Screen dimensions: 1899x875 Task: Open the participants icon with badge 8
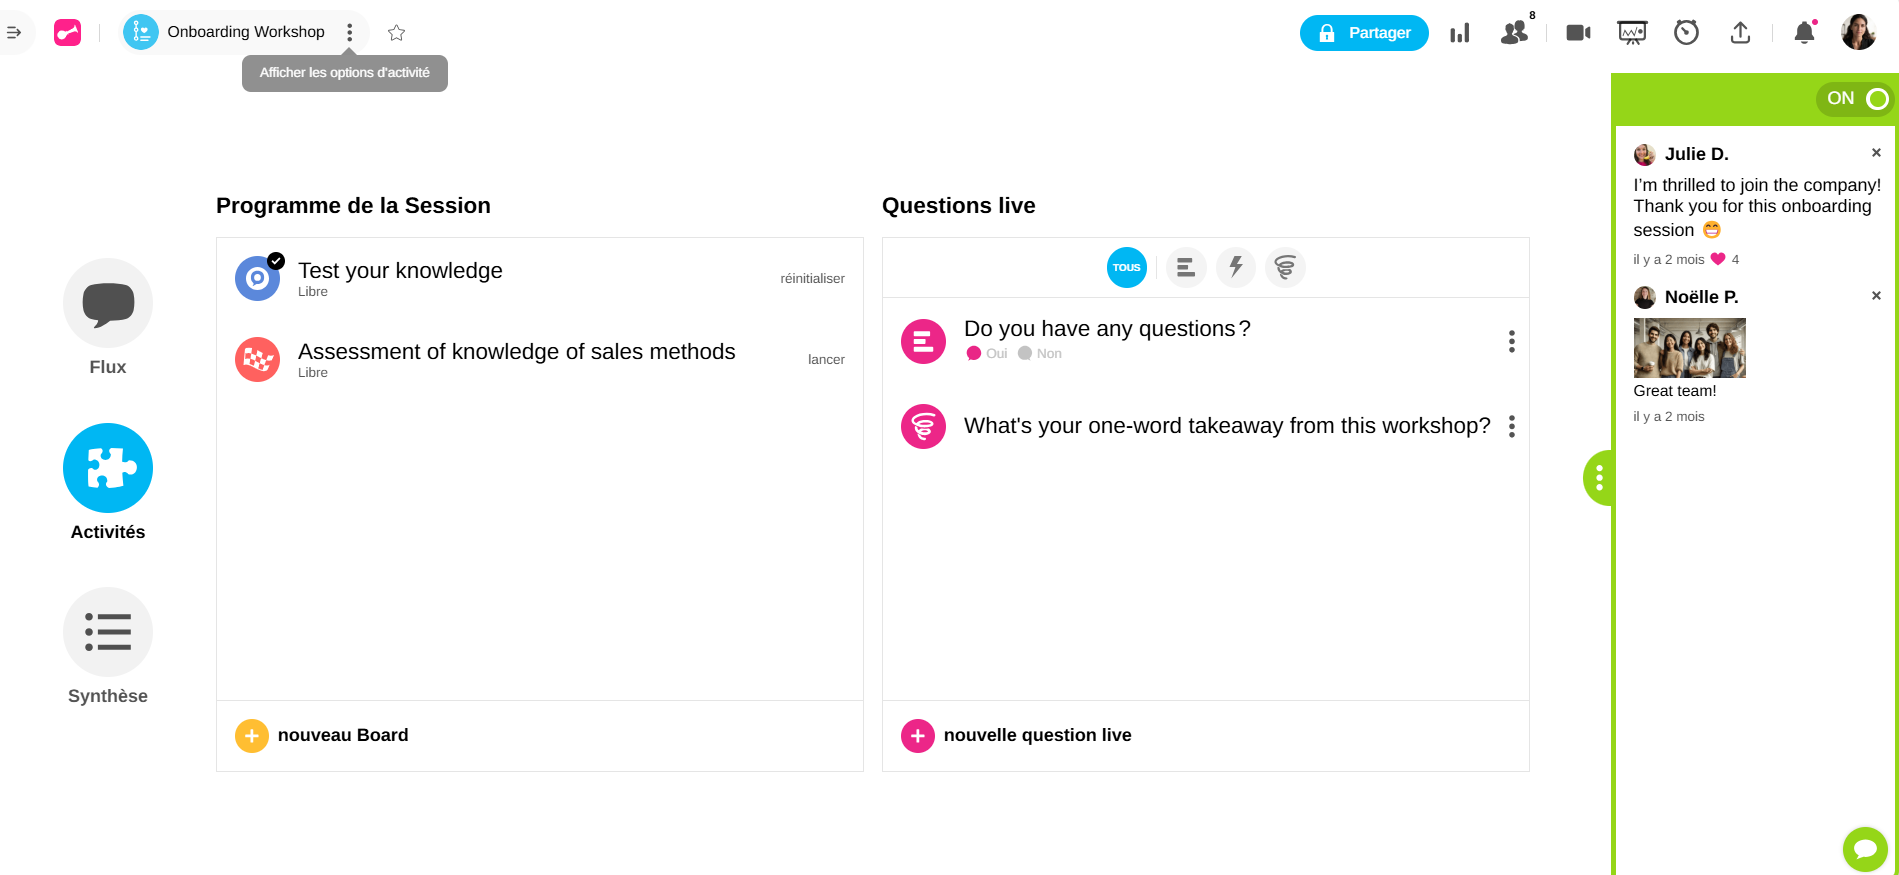click(1515, 33)
